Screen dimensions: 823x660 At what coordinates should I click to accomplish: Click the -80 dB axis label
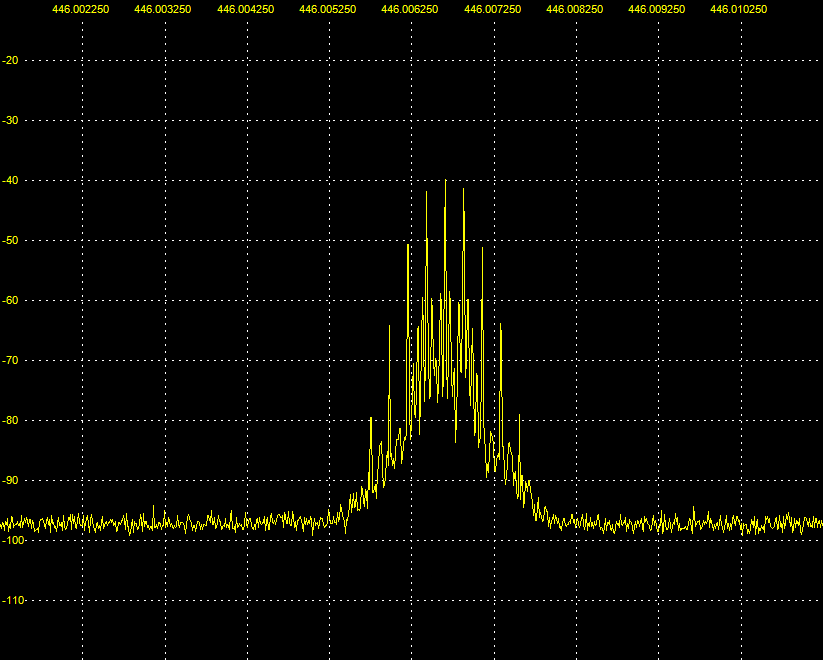(10, 421)
